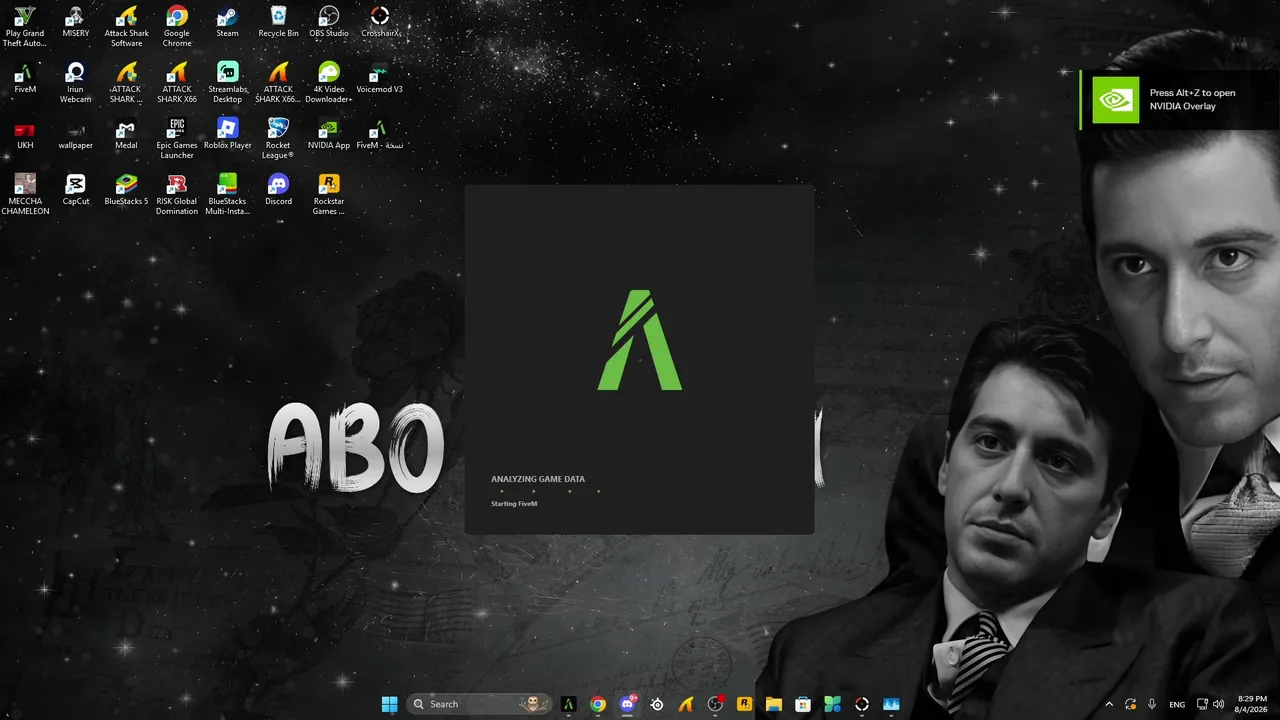The image size is (1280, 720).
Task: Open the BlueStacks Multi-Instance shortcut
Action: [228, 195]
